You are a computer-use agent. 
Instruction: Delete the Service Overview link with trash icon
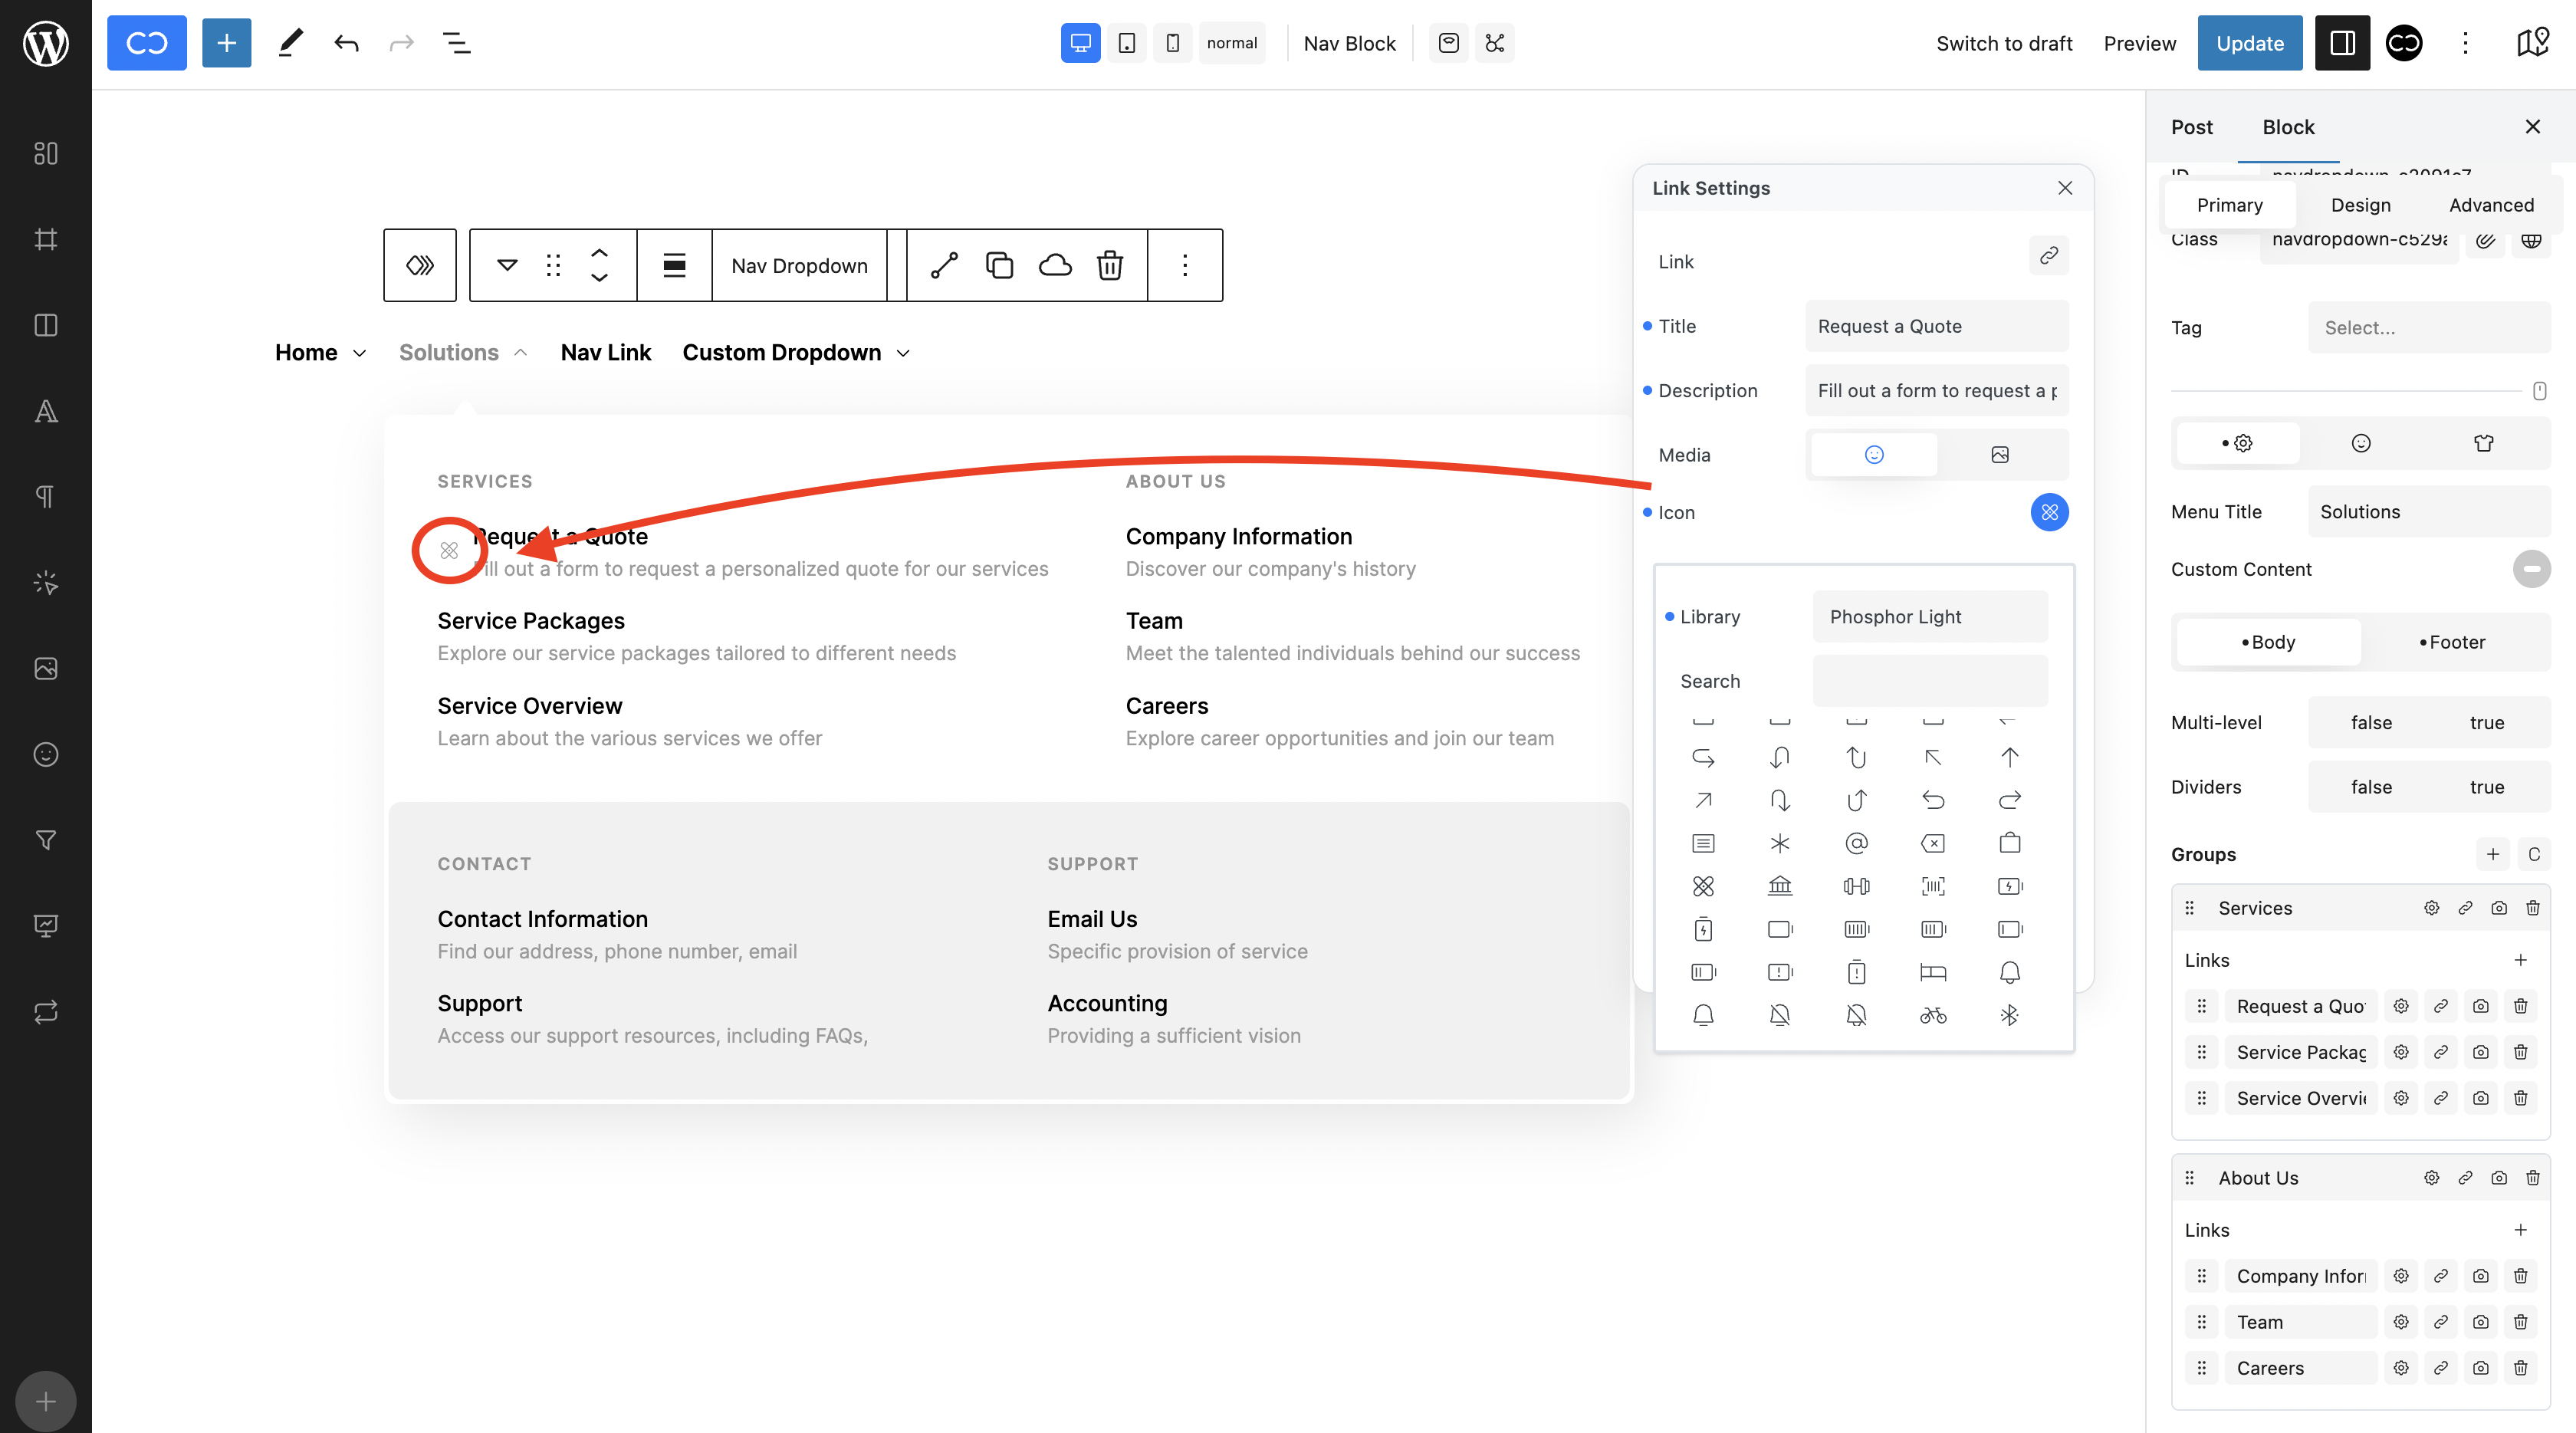pos(2520,1098)
